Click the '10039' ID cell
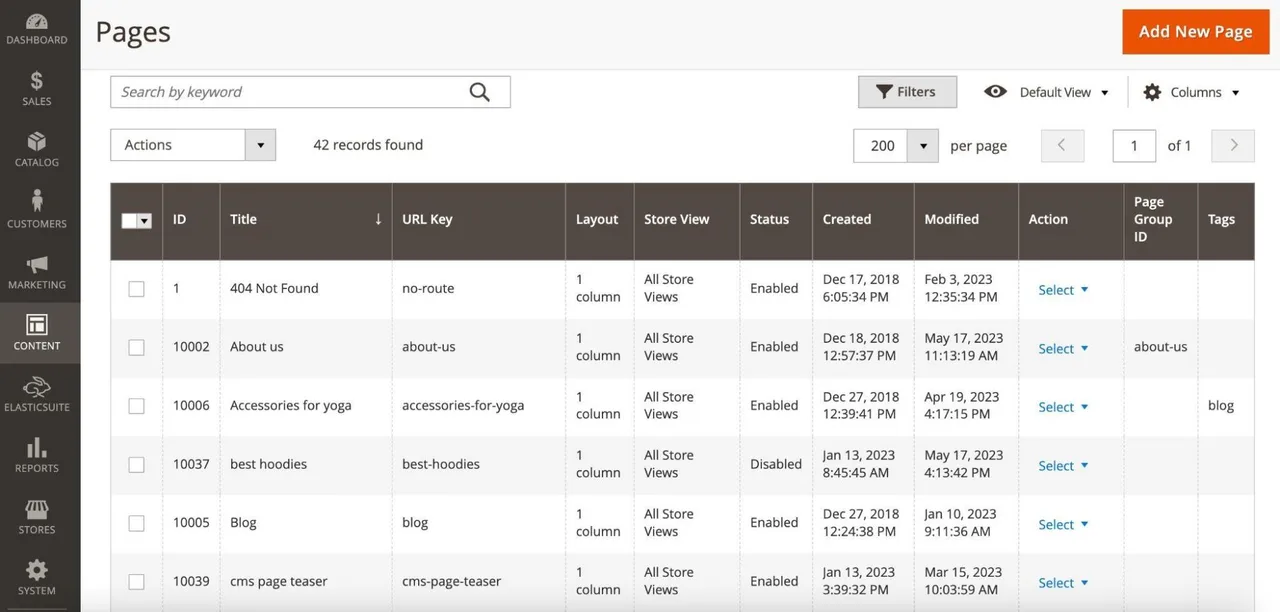 pos(191,582)
